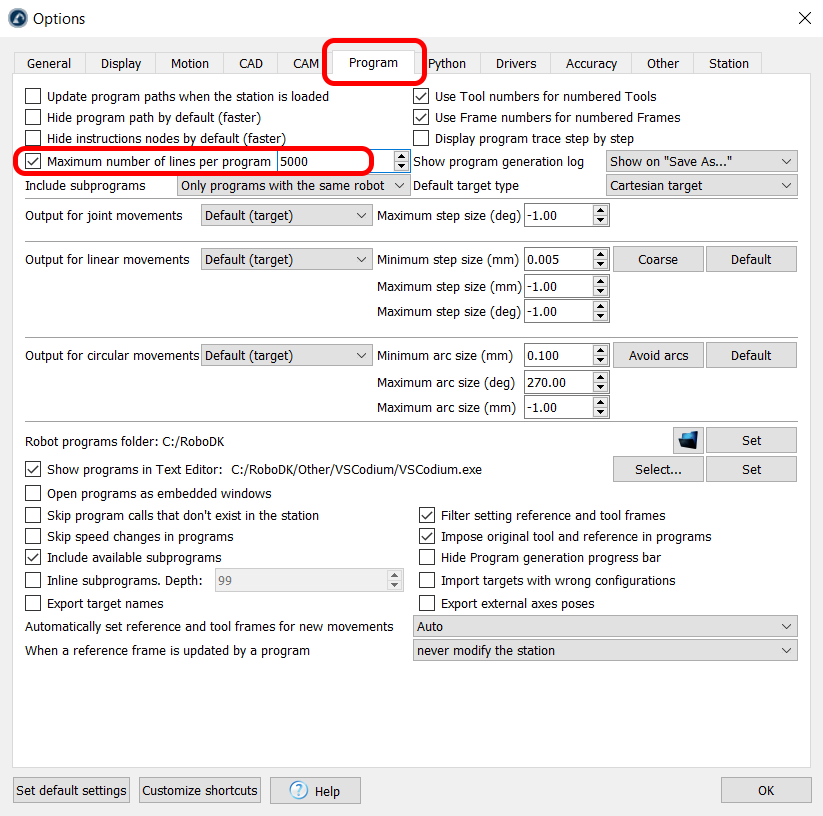Increase joint movement maximum step size
Image resolution: width=823 pixels, height=816 pixels.
click(x=600, y=210)
